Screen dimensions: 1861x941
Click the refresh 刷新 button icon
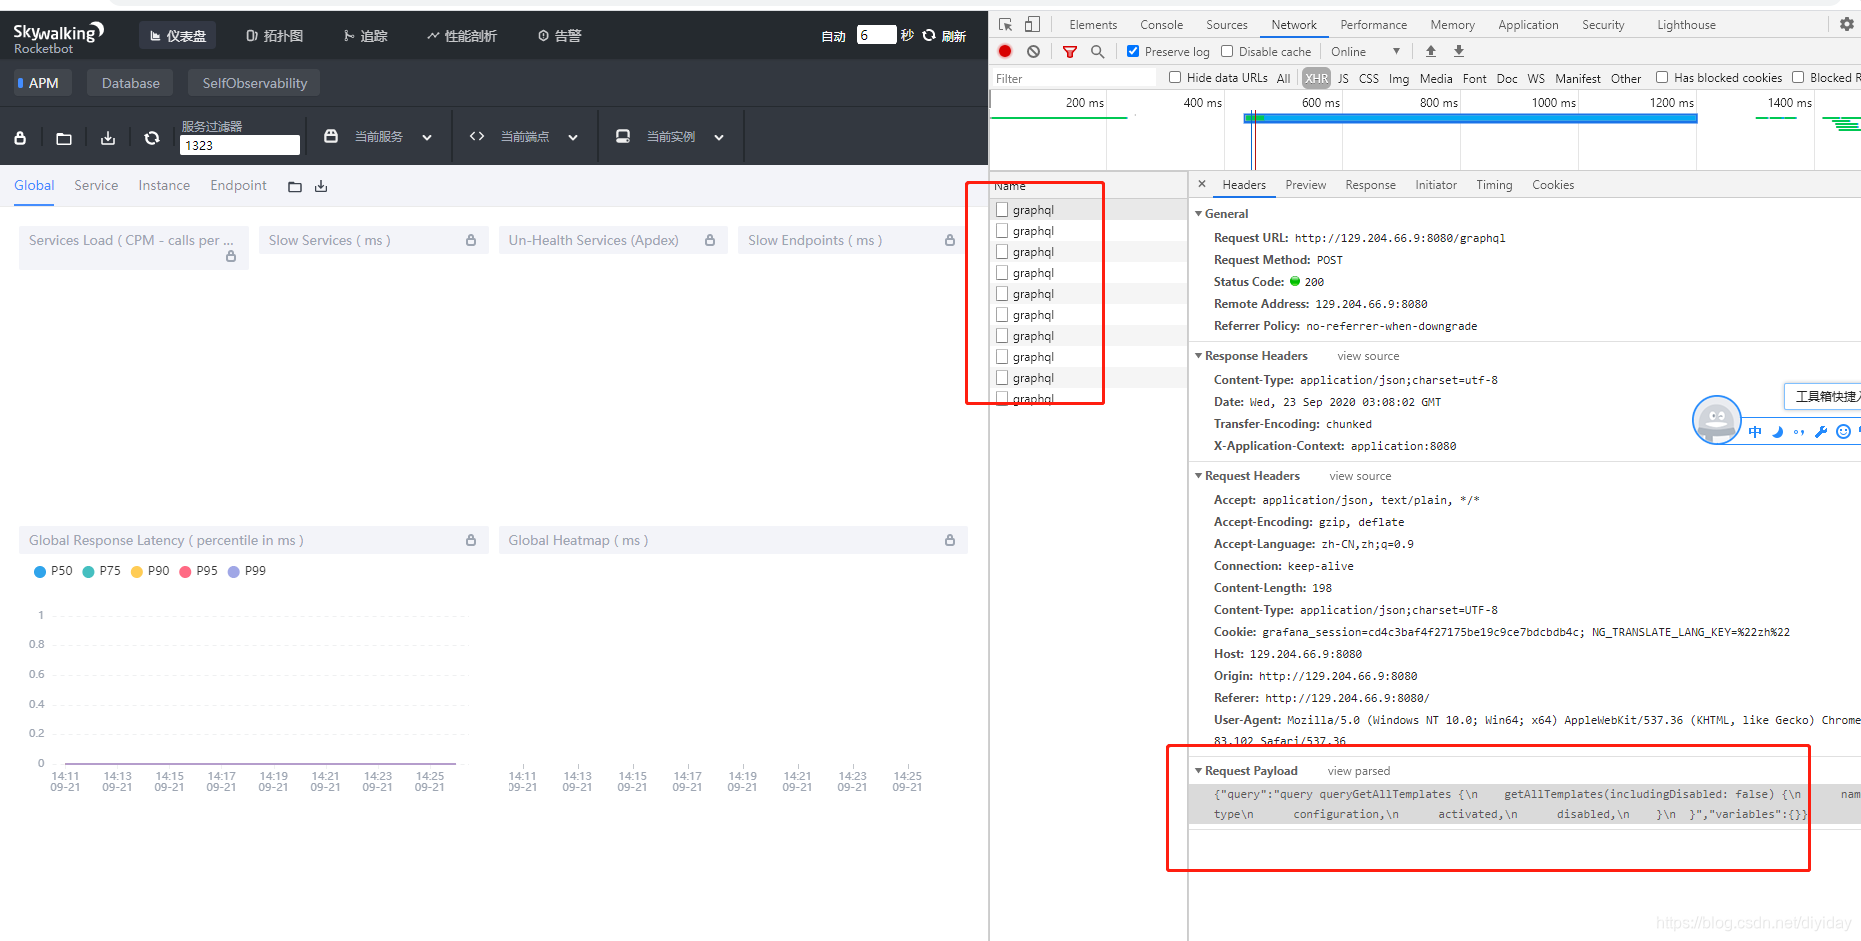coord(929,35)
